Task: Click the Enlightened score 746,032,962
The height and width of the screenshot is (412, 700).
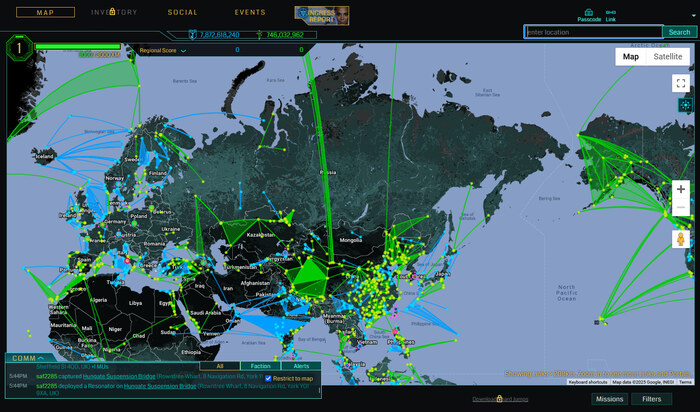Action: [285, 34]
